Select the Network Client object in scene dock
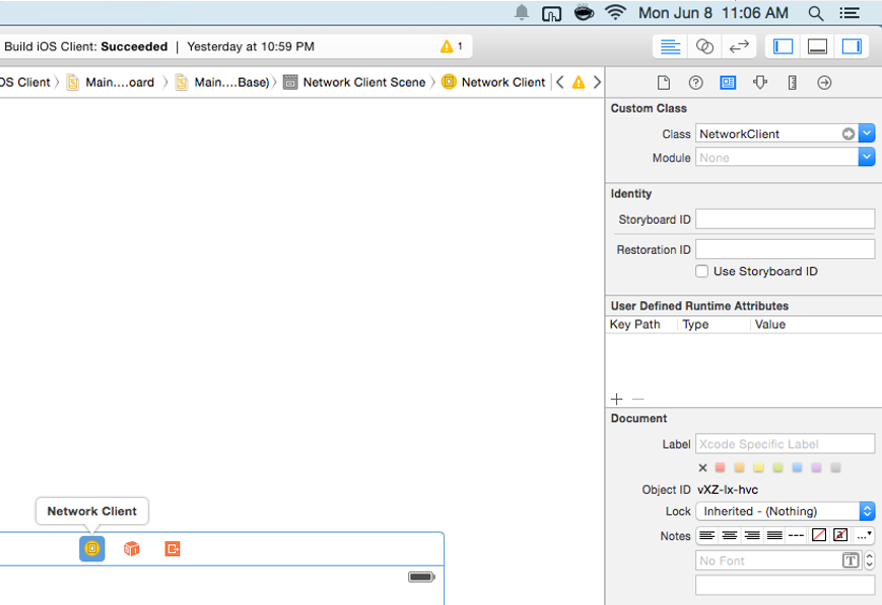The image size is (882, 605). [92, 548]
